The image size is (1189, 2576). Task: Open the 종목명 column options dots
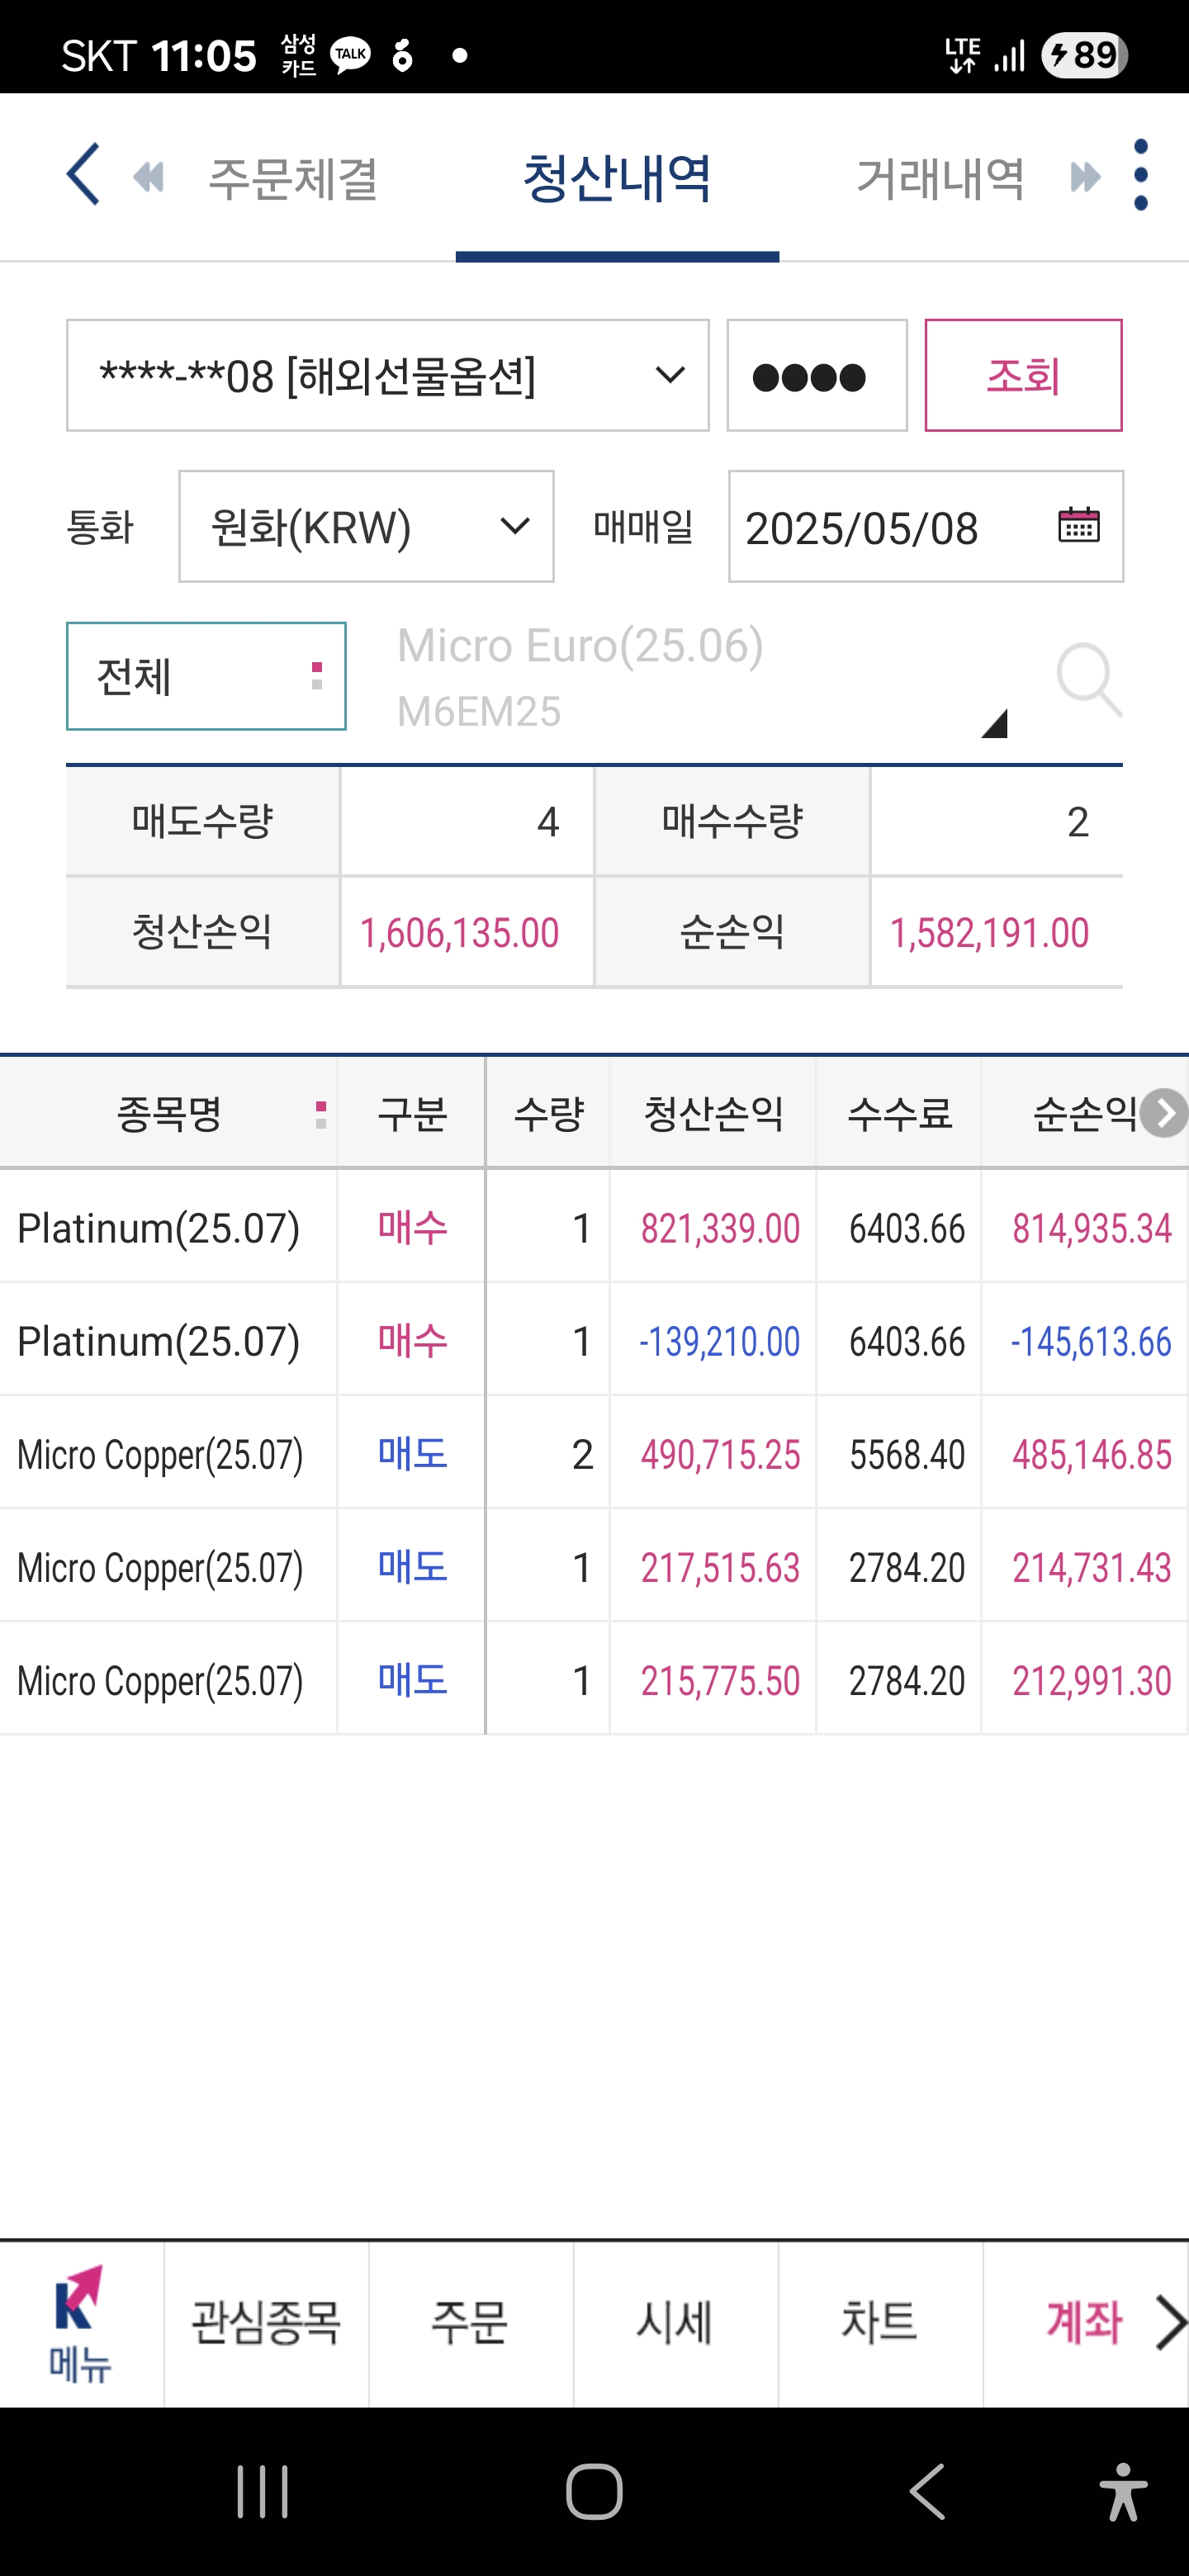coord(320,1114)
